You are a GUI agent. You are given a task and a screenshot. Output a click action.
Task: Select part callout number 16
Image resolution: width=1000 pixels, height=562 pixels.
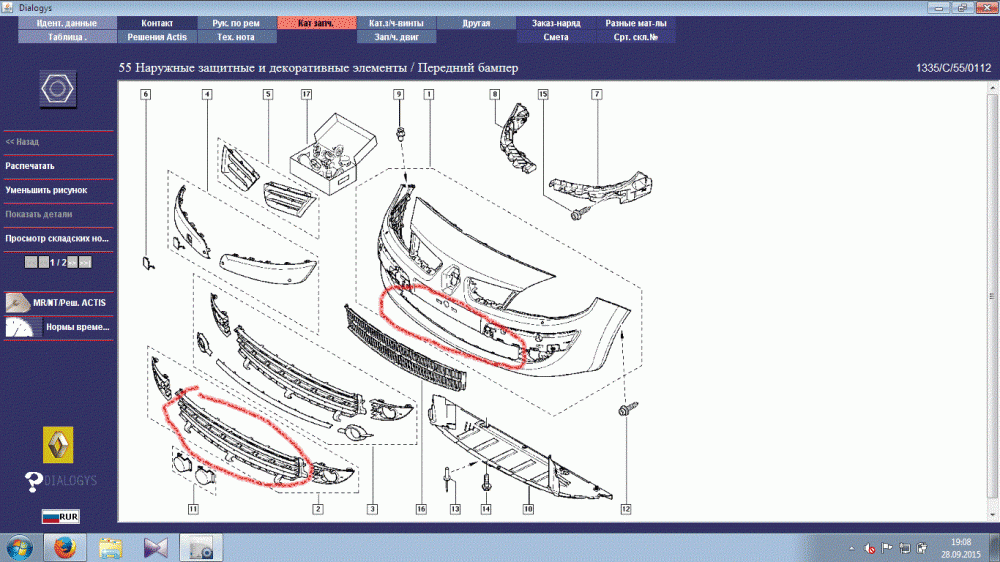pos(421,509)
